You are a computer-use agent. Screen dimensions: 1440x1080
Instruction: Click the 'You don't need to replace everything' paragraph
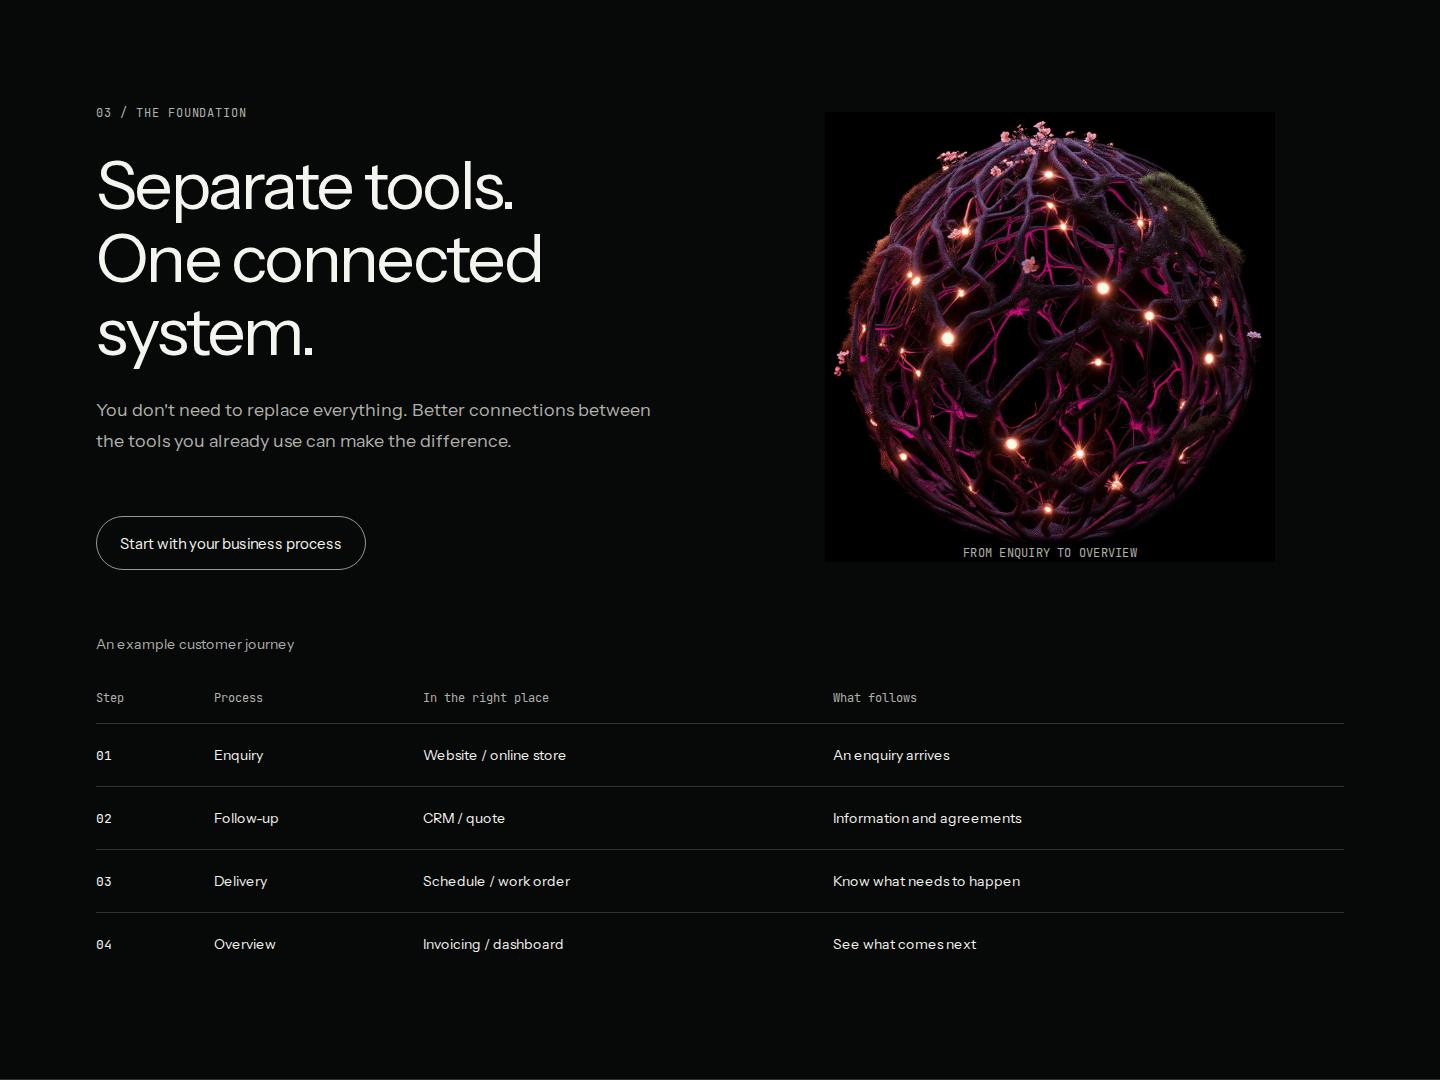point(374,425)
